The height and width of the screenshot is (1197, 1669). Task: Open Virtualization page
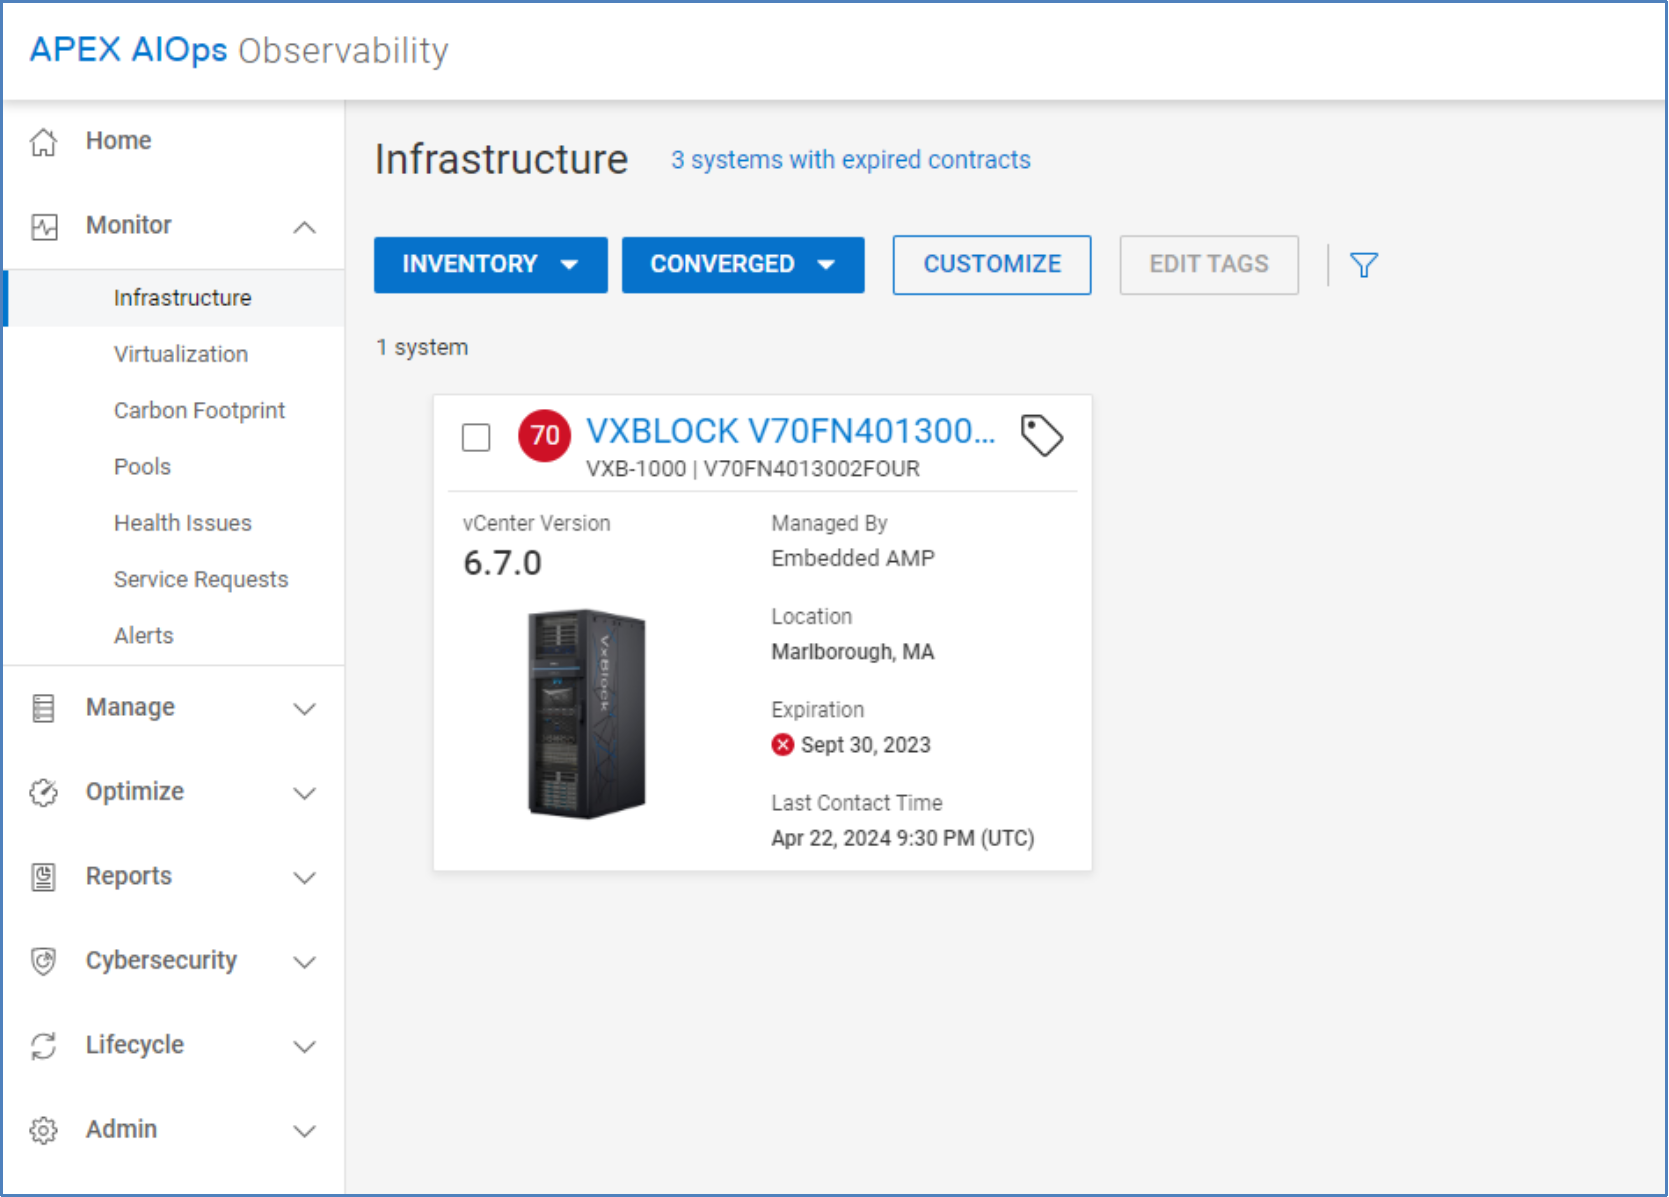pos(181,354)
